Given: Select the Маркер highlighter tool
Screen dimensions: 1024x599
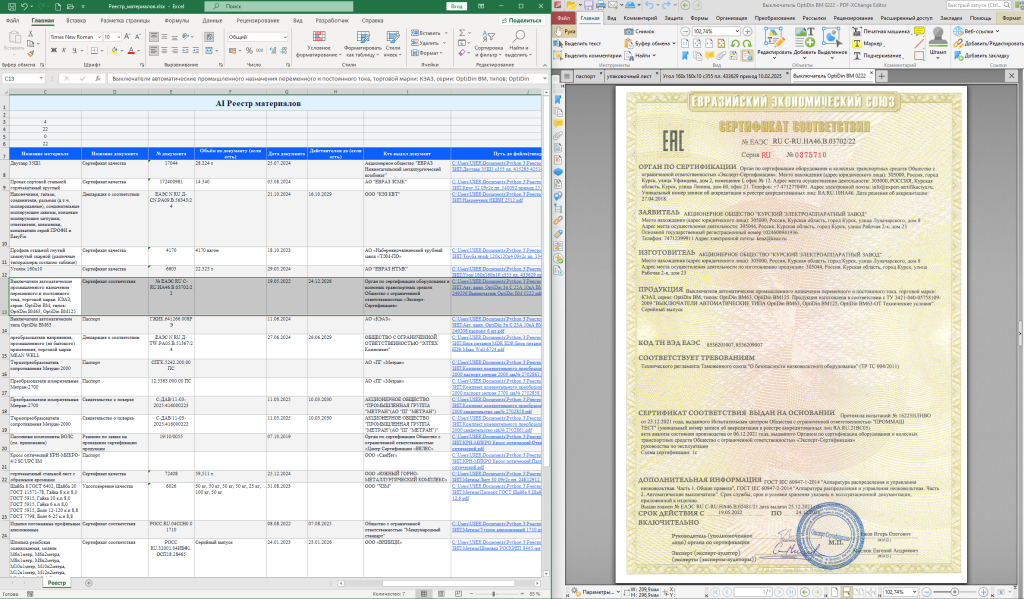Looking at the screenshot, I should click(868, 43).
